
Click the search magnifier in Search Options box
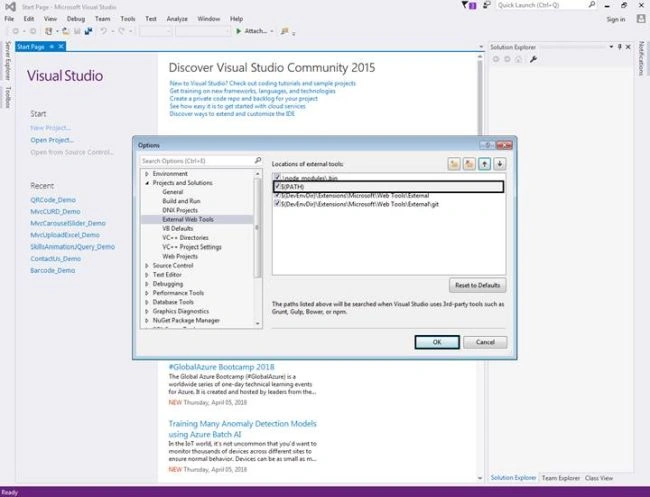point(257,160)
